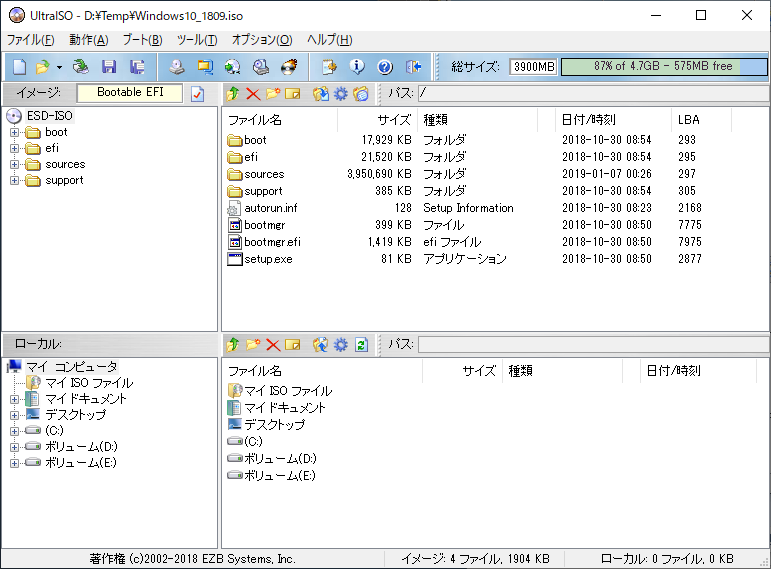The height and width of the screenshot is (569, 771).
Task: Save the image with the floppy disk icon
Action: coord(109,66)
